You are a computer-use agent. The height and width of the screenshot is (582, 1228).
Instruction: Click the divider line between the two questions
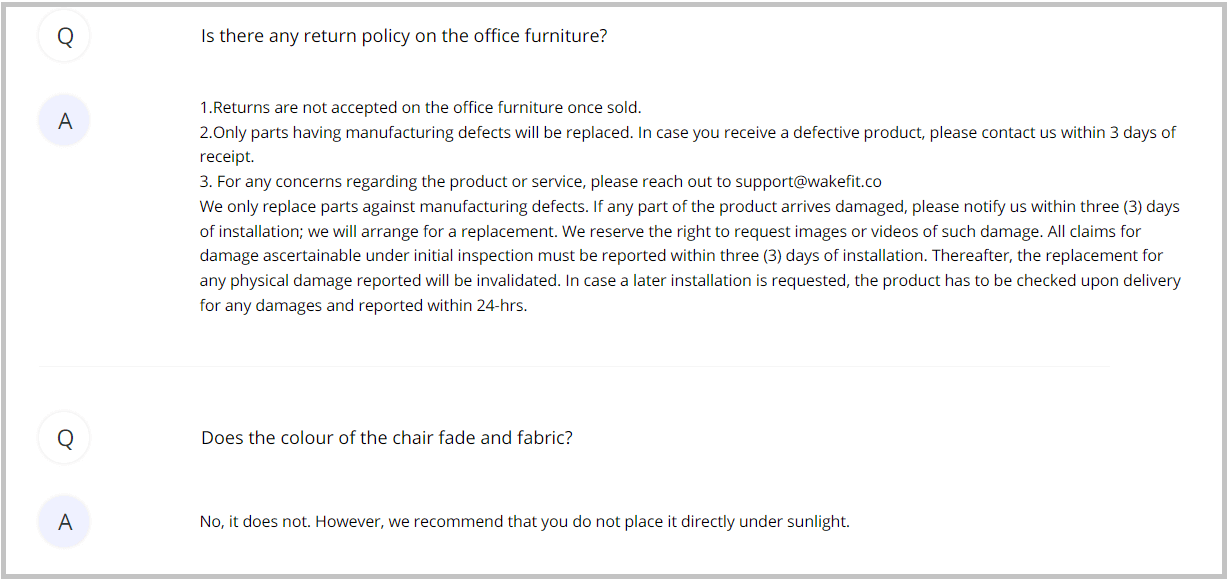pos(575,367)
